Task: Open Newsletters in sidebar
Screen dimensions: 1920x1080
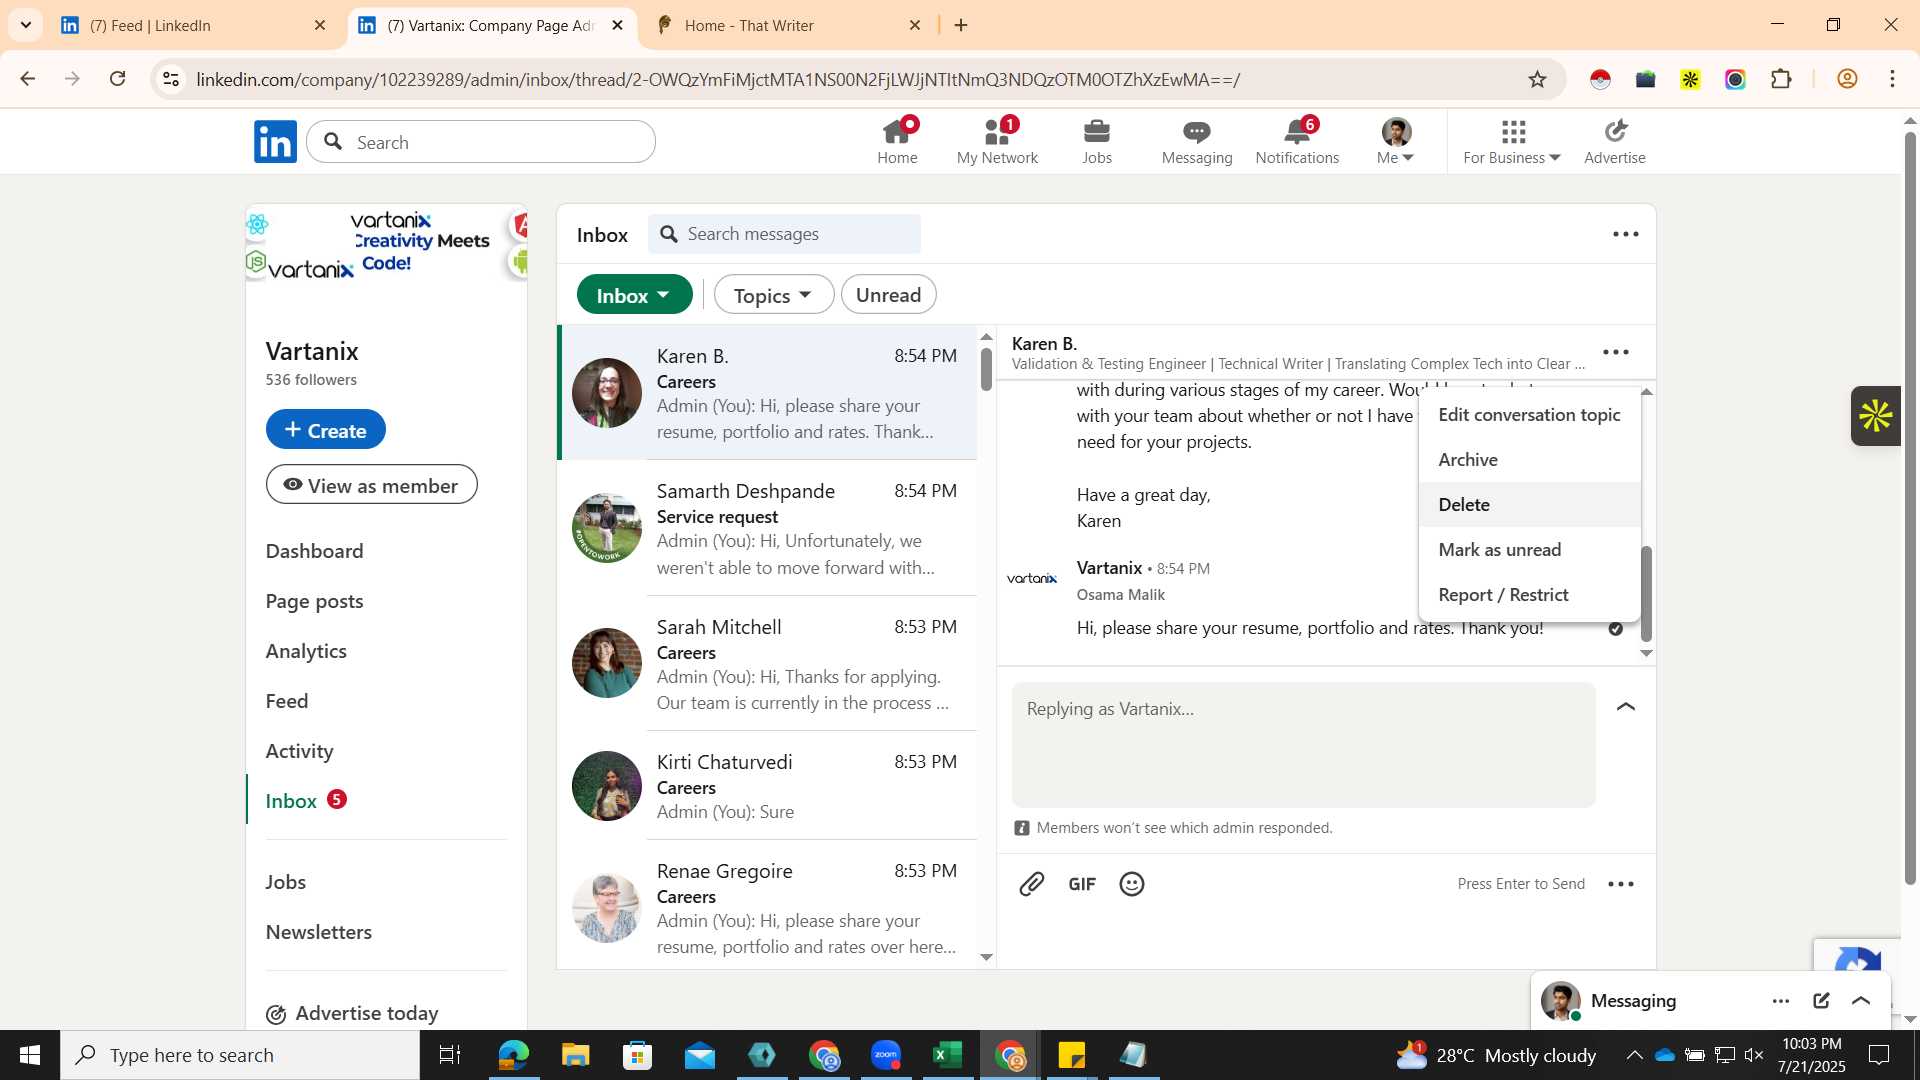Action: click(318, 932)
